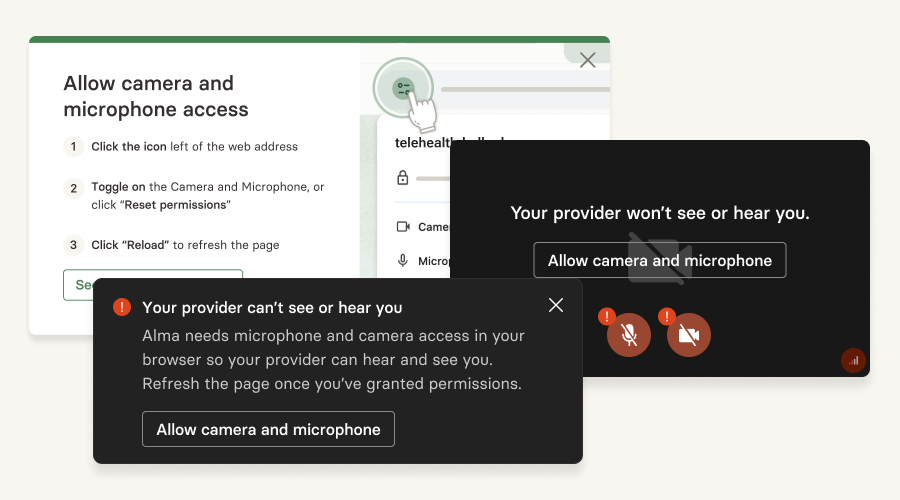Click the Camera icon in the permissions list

click(403, 227)
